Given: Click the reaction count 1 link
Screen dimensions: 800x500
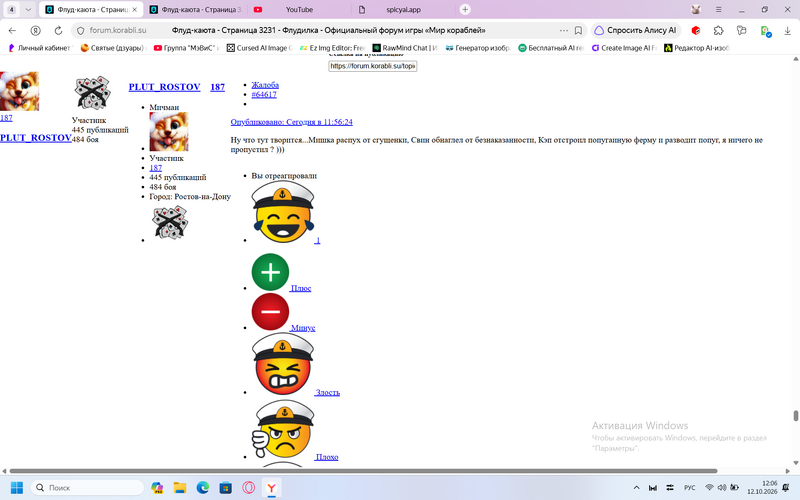Looking at the screenshot, I should [317, 240].
